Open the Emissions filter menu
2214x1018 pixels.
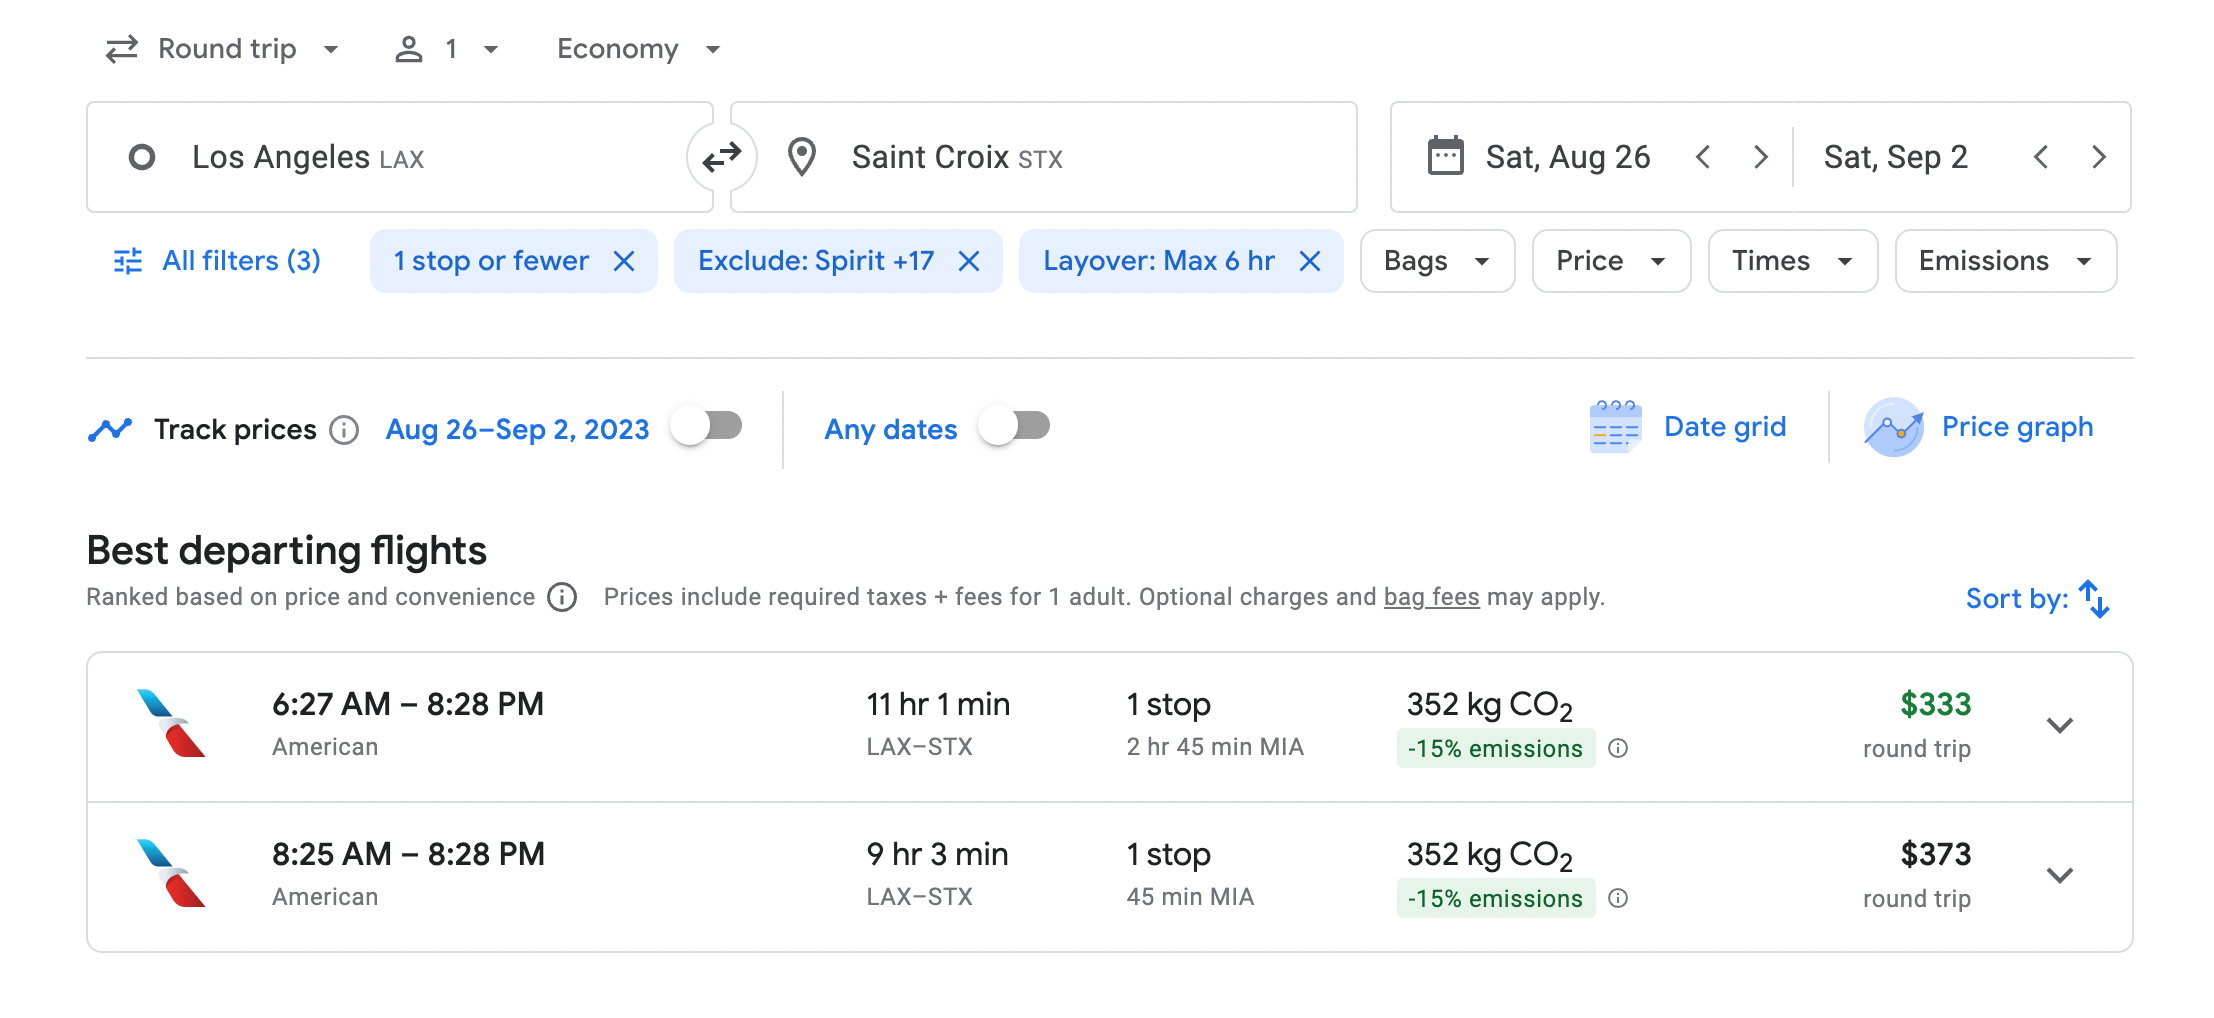2005,261
